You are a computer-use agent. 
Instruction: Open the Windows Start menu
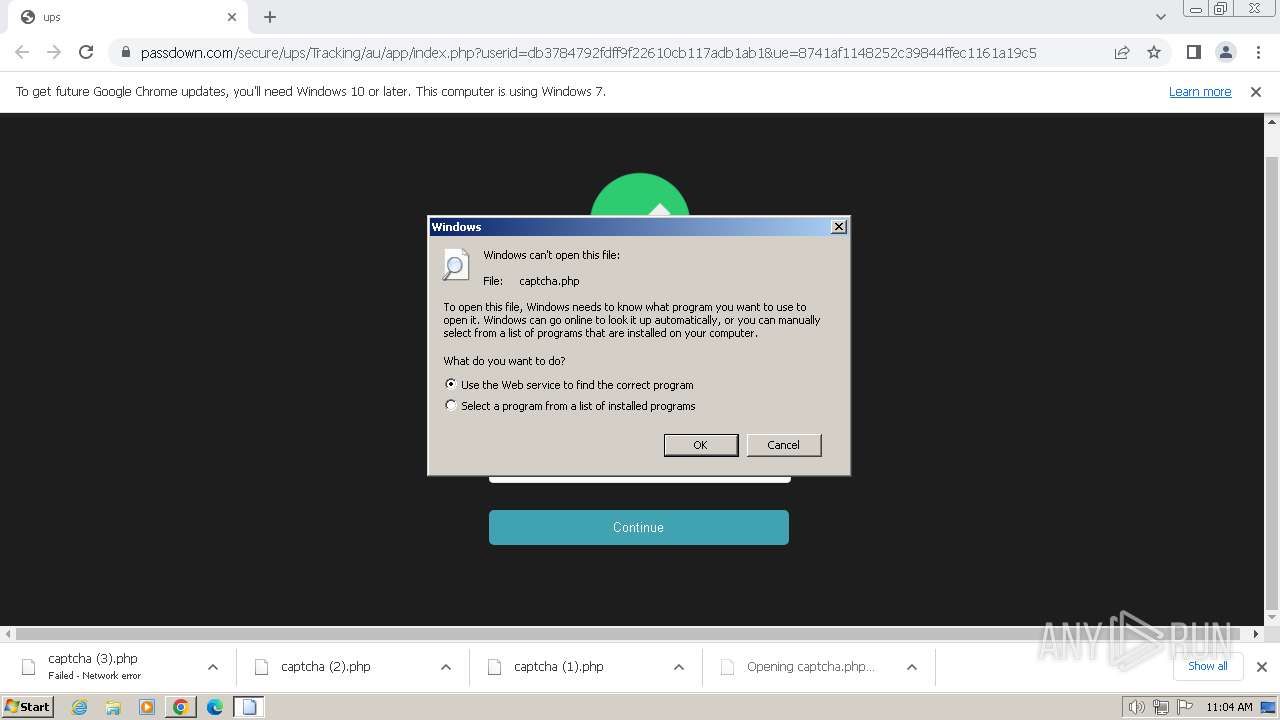coord(27,706)
